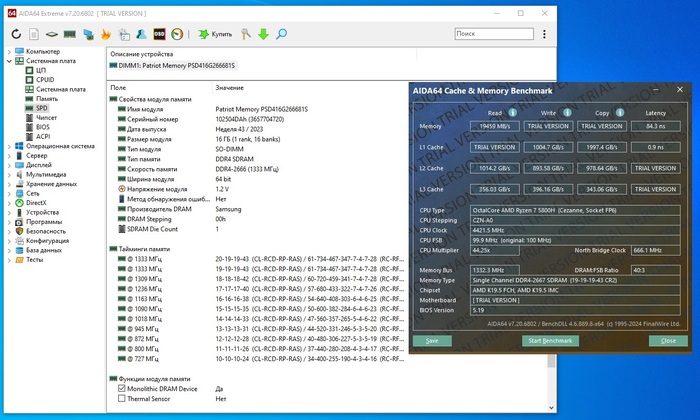The image size is (700, 420).
Task: Select CPUID in the sidebar tree
Action: pyautogui.click(x=46, y=80)
